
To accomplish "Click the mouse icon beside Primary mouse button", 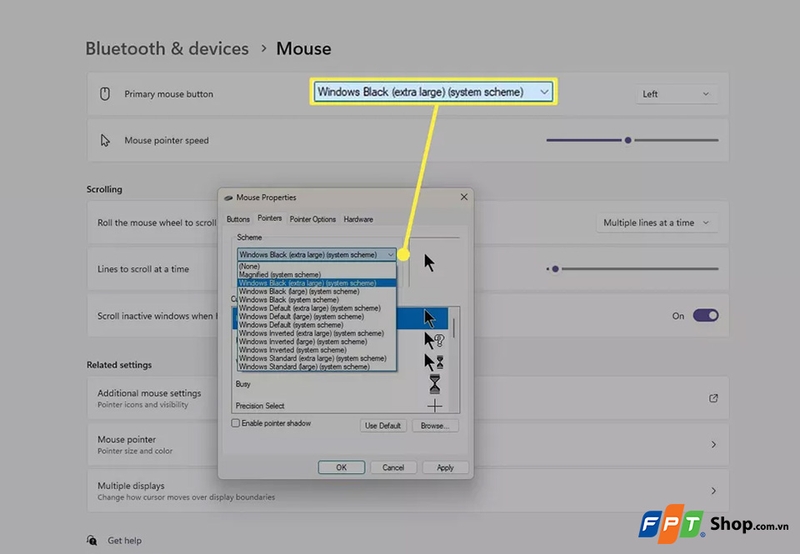I will [105, 94].
